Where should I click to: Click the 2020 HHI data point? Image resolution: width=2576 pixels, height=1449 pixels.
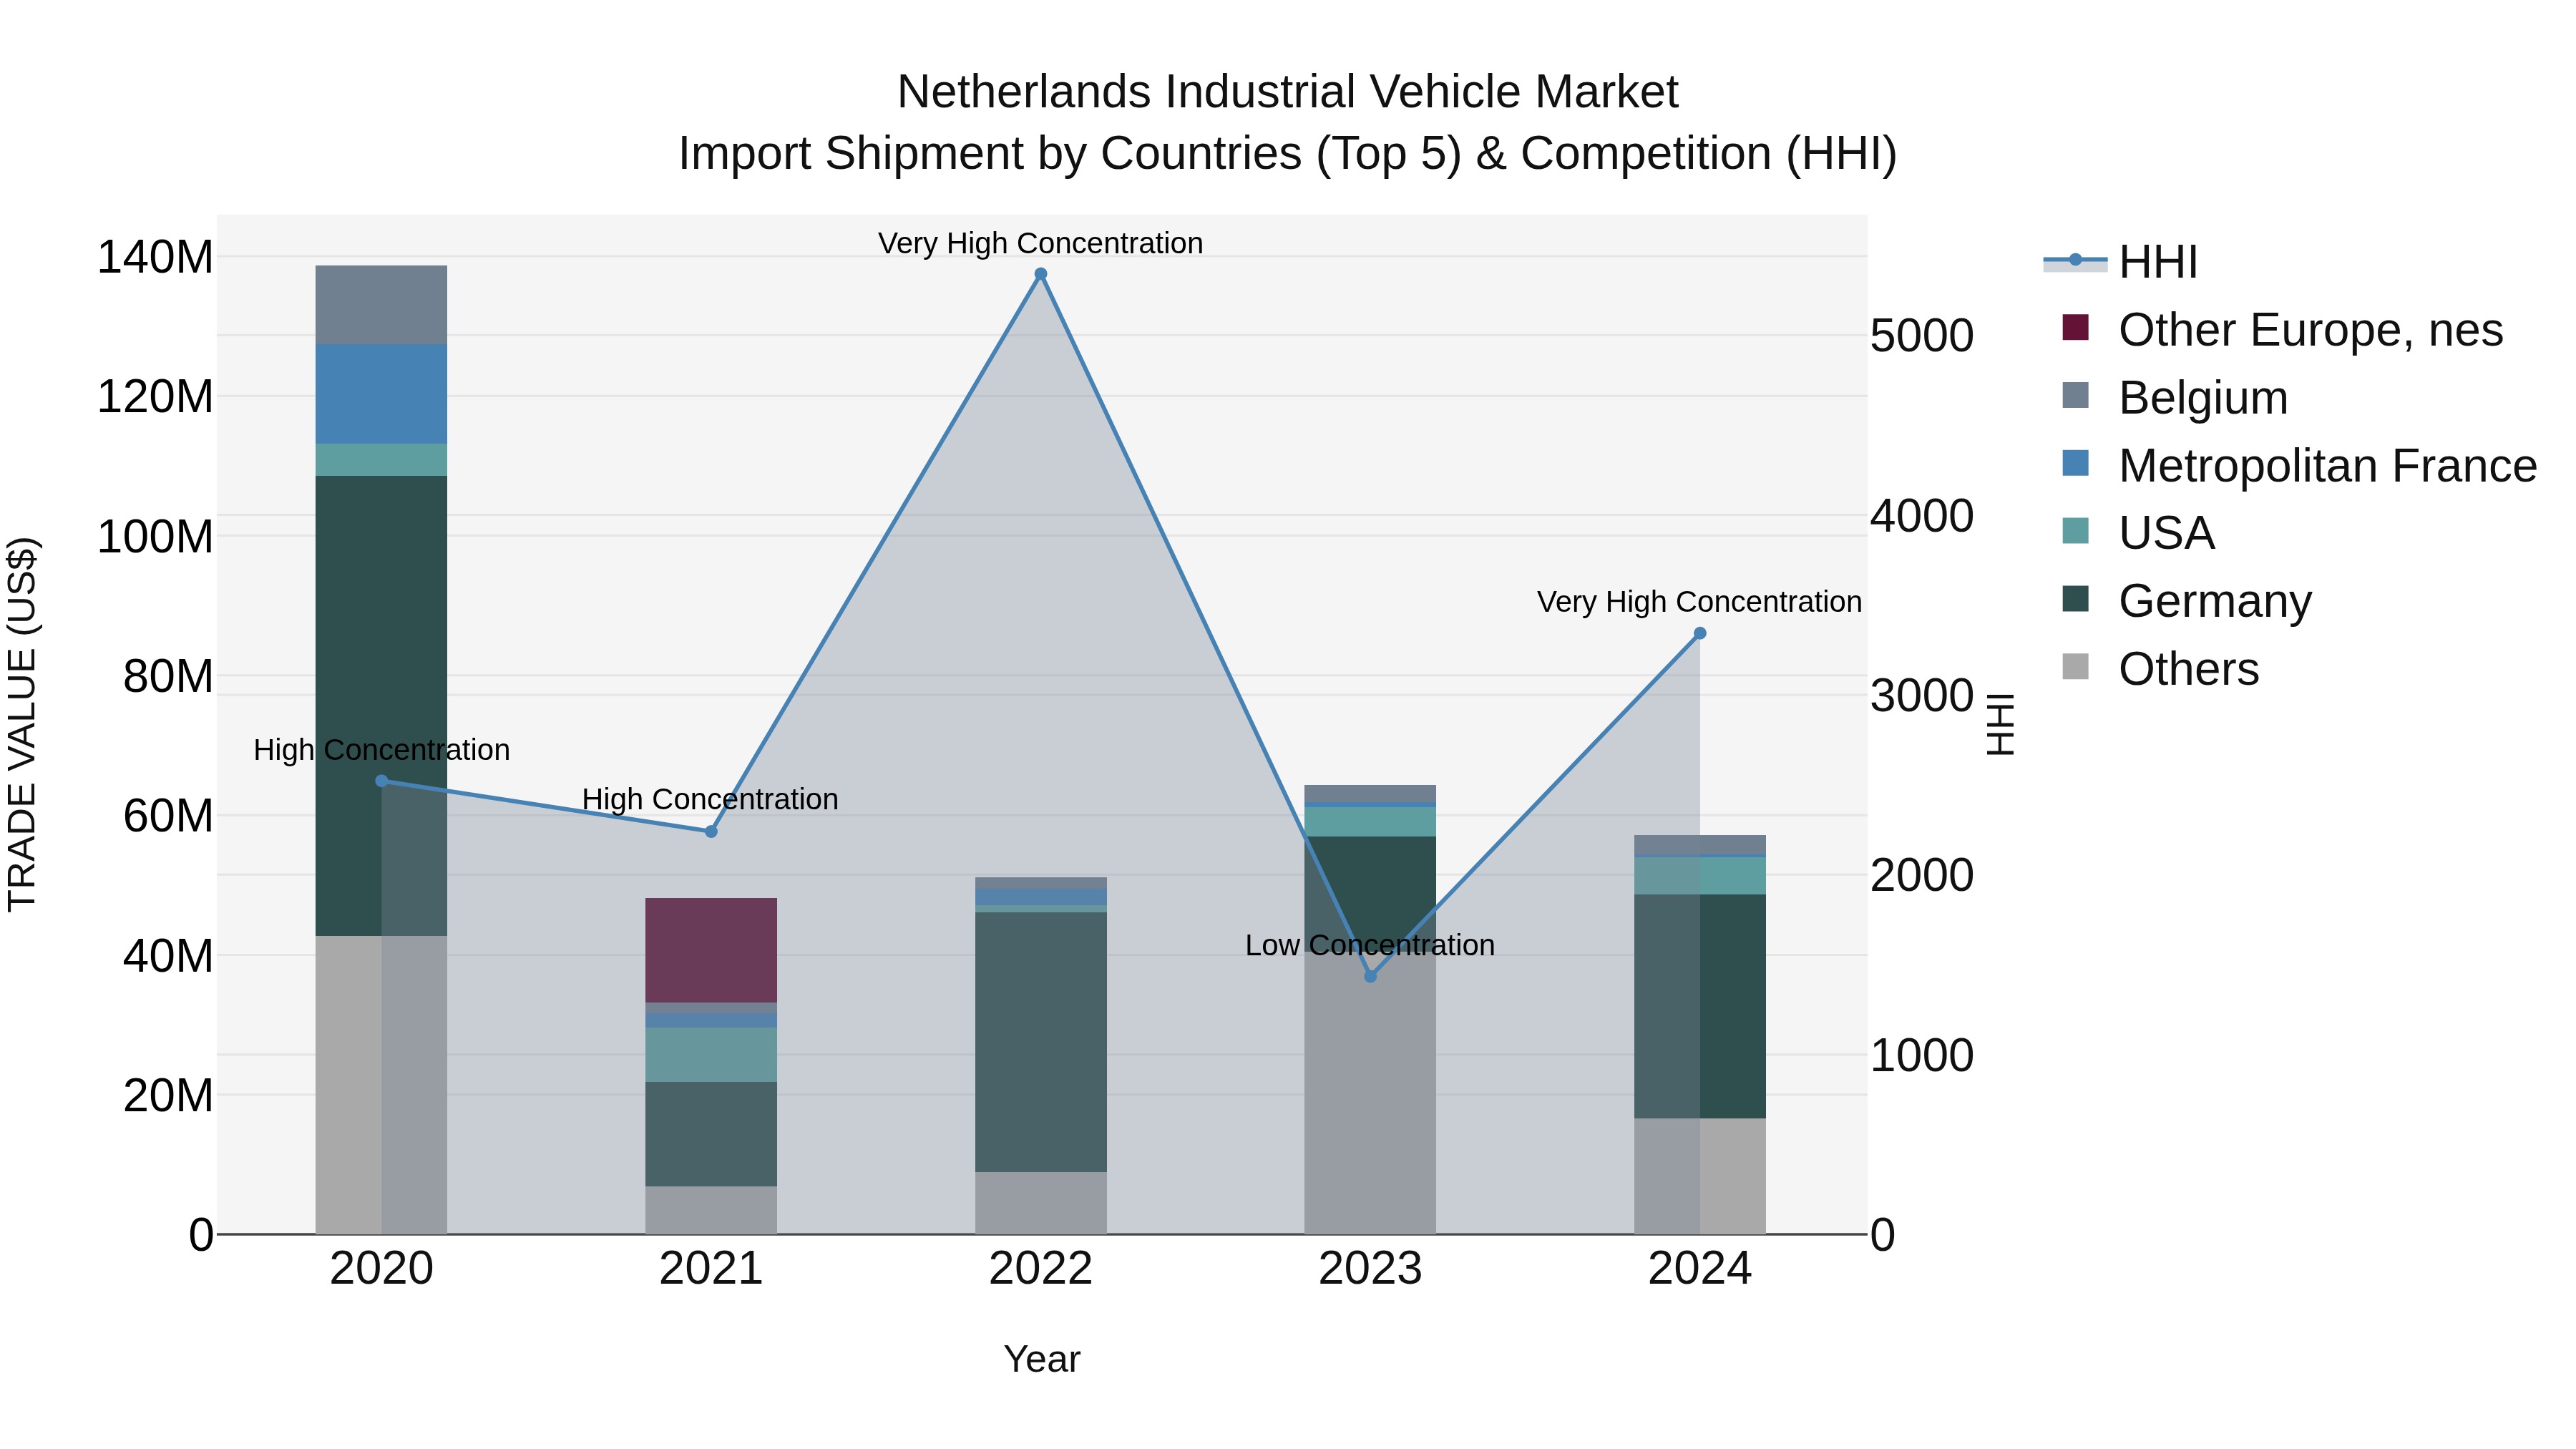pyautogui.click(x=381, y=781)
